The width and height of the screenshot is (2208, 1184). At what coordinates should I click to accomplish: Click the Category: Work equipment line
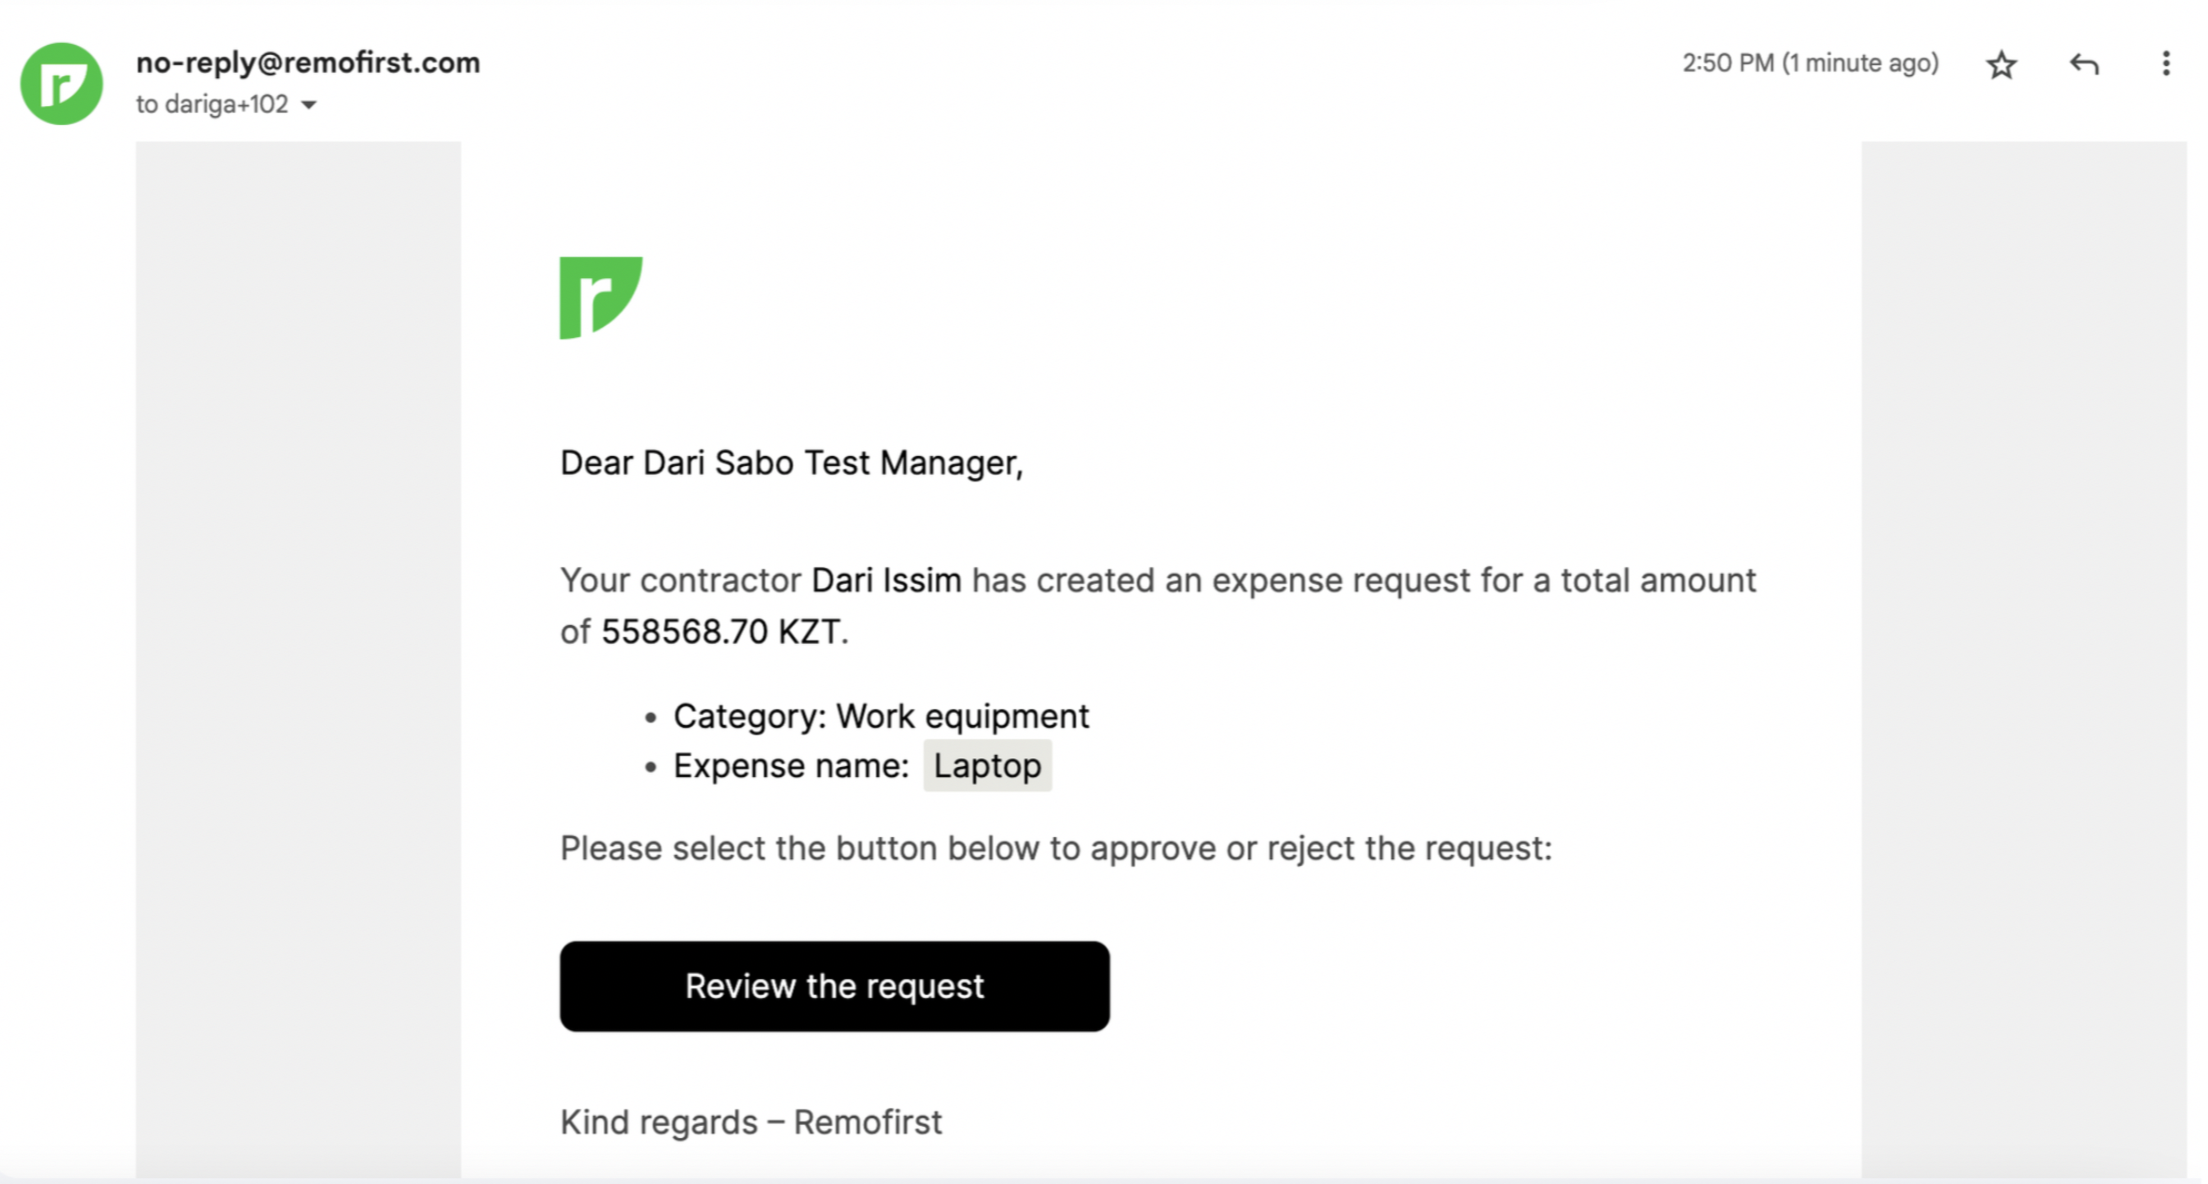pos(880,716)
